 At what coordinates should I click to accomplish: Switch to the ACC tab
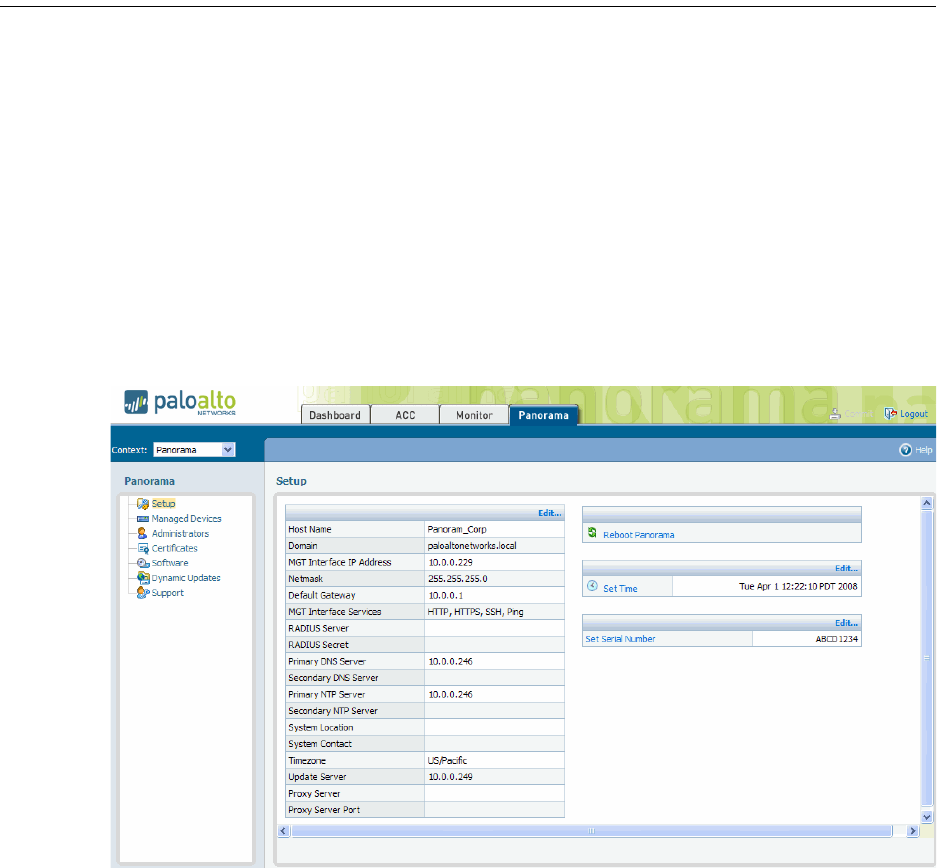tap(405, 415)
